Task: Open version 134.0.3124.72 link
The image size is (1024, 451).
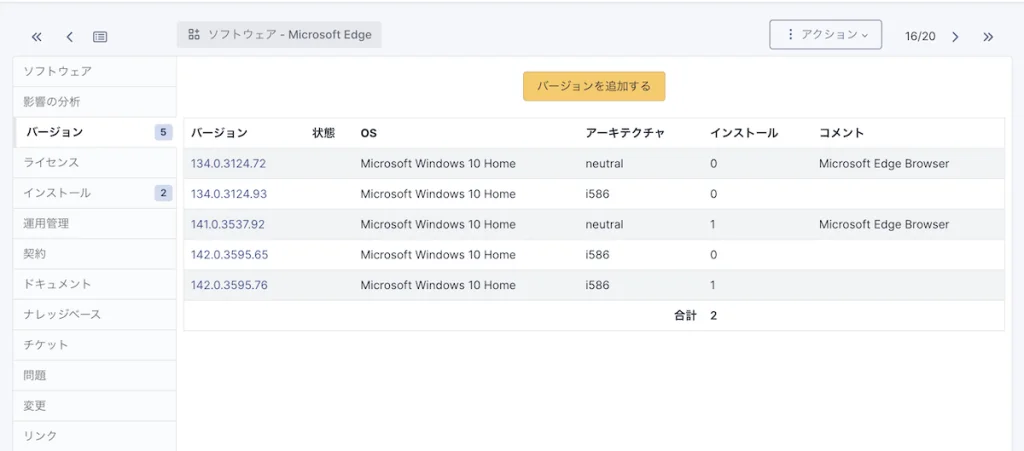Action: point(229,164)
